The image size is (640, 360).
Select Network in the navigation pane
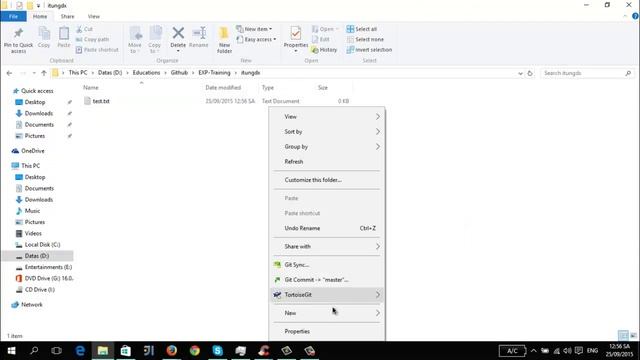(31, 304)
